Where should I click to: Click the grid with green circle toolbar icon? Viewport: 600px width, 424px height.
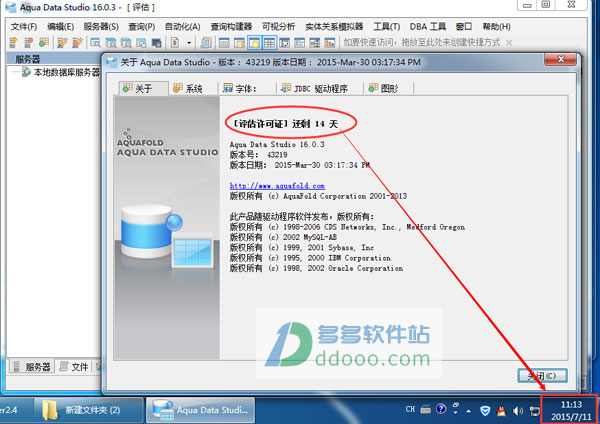click(x=44, y=42)
